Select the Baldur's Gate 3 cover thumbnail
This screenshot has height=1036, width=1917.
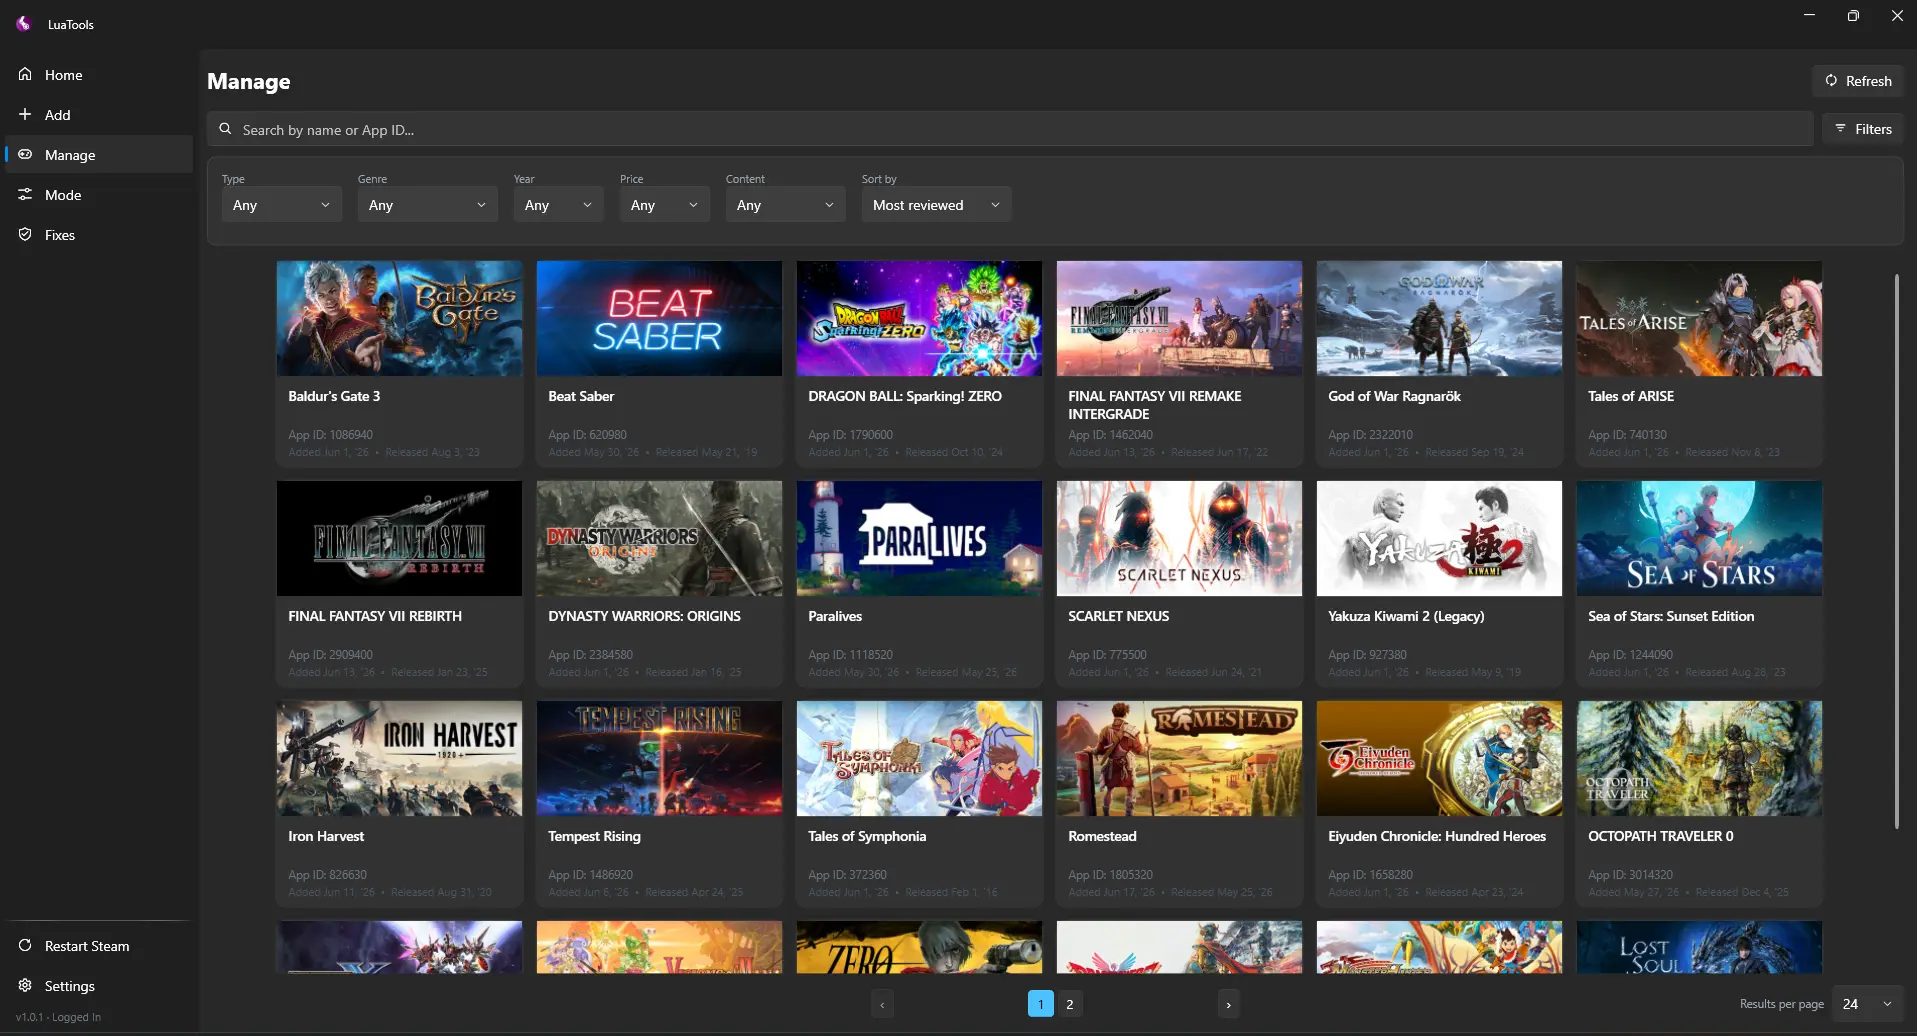pos(399,319)
